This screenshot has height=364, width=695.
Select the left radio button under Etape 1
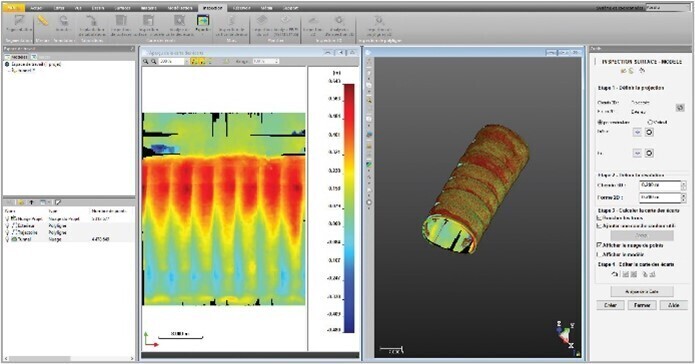[x=600, y=122]
